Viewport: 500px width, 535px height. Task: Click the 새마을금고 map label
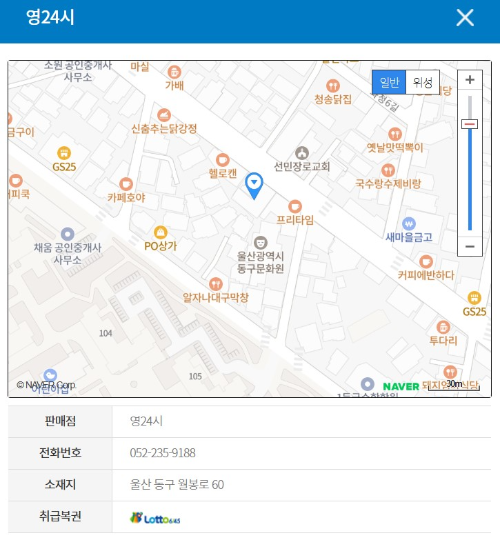(409, 237)
